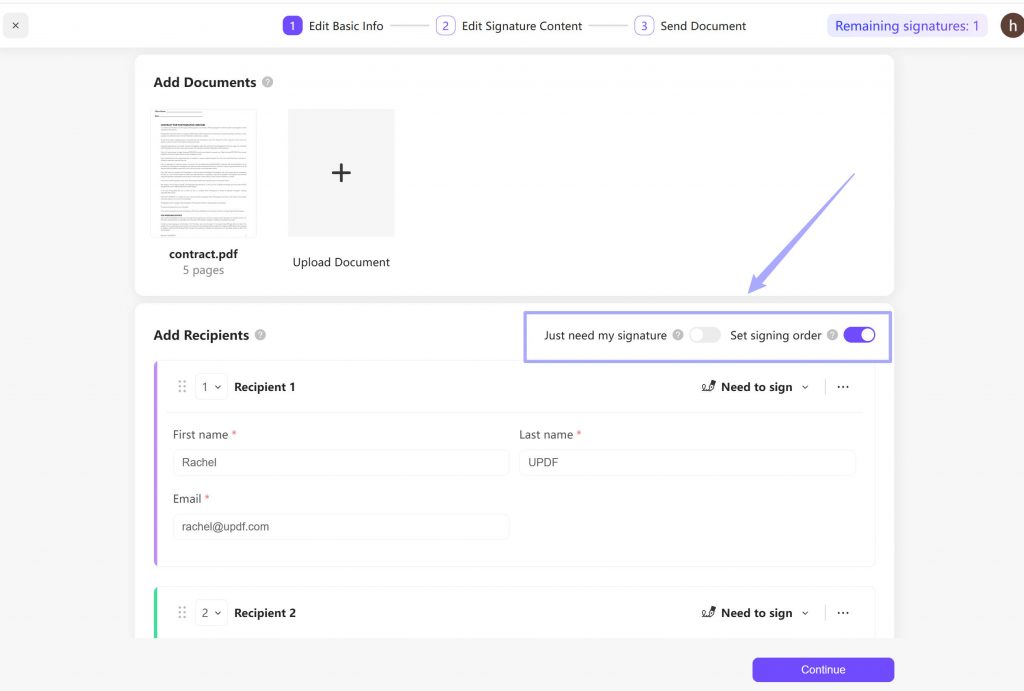Click the Remaining signatures indicator
Screen dimensions: 1024x691
coord(906,25)
